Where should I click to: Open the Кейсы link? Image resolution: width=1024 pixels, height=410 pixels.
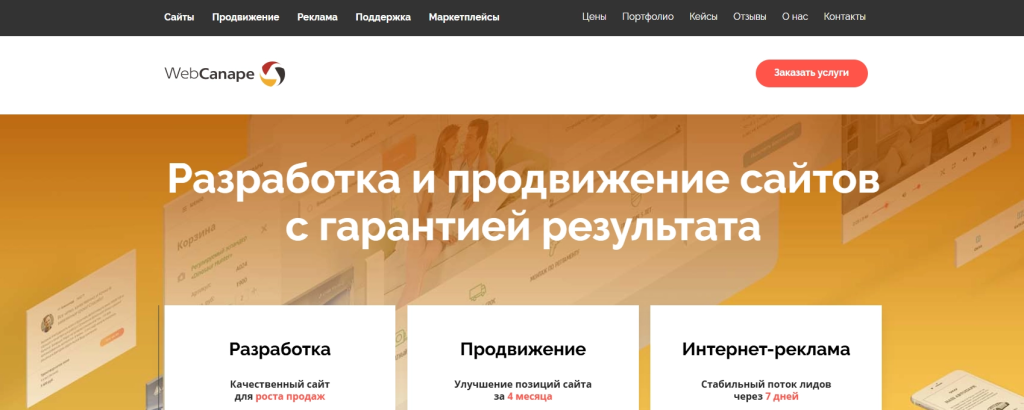(703, 17)
